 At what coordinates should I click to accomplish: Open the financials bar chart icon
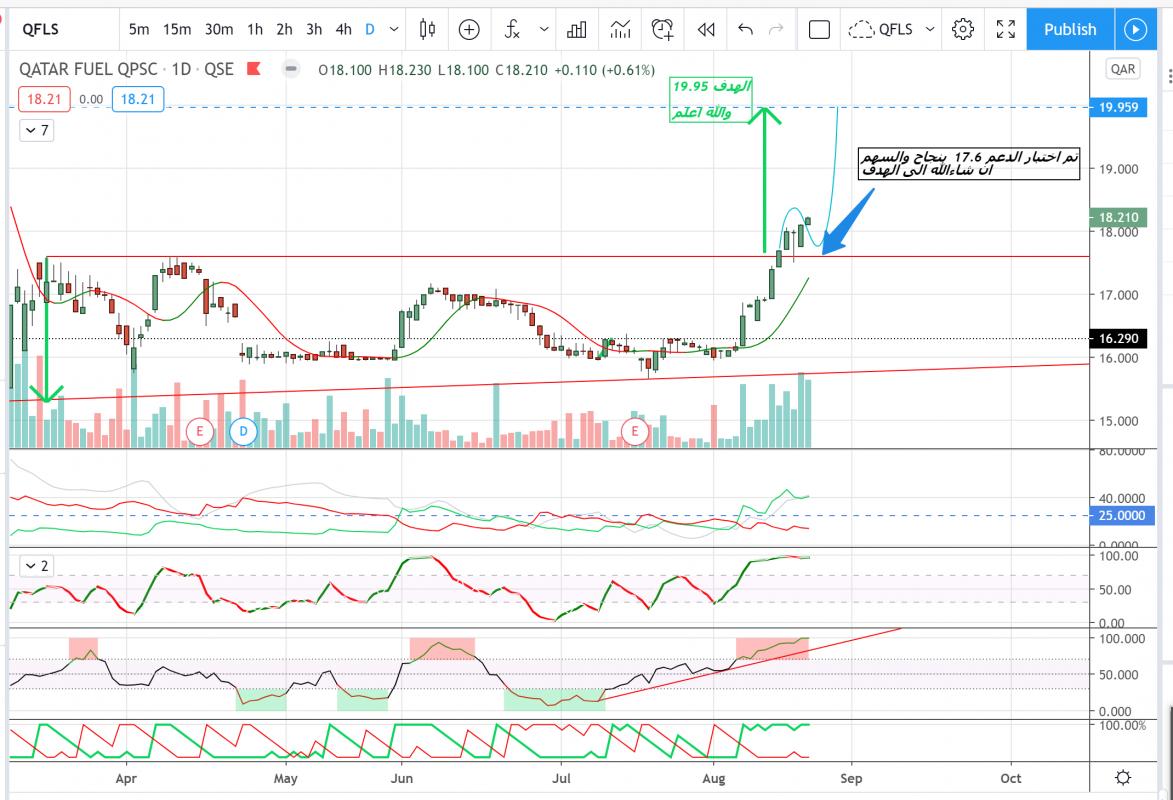[x=577, y=29]
